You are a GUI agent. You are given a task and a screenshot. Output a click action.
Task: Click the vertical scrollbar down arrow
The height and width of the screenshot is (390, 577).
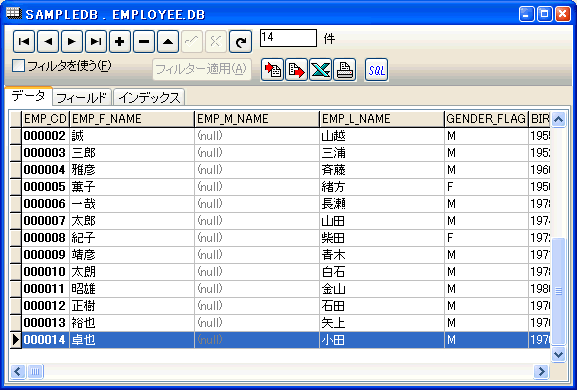click(559, 355)
